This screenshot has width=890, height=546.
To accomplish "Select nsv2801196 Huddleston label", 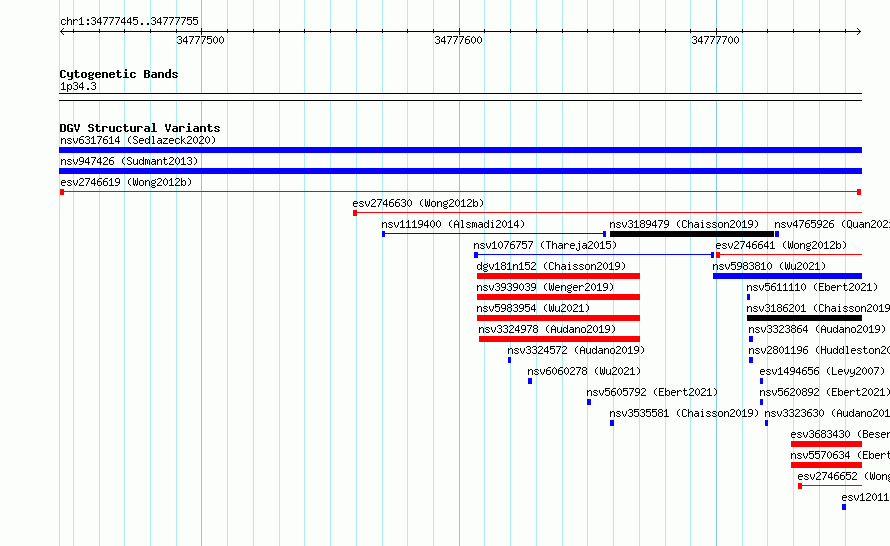I will coord(819,350).
